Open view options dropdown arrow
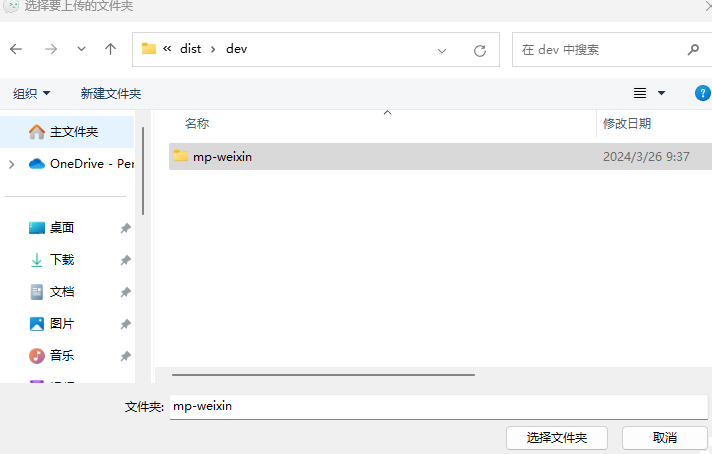Viewport: 712px width, 454px height. point(662,93)
